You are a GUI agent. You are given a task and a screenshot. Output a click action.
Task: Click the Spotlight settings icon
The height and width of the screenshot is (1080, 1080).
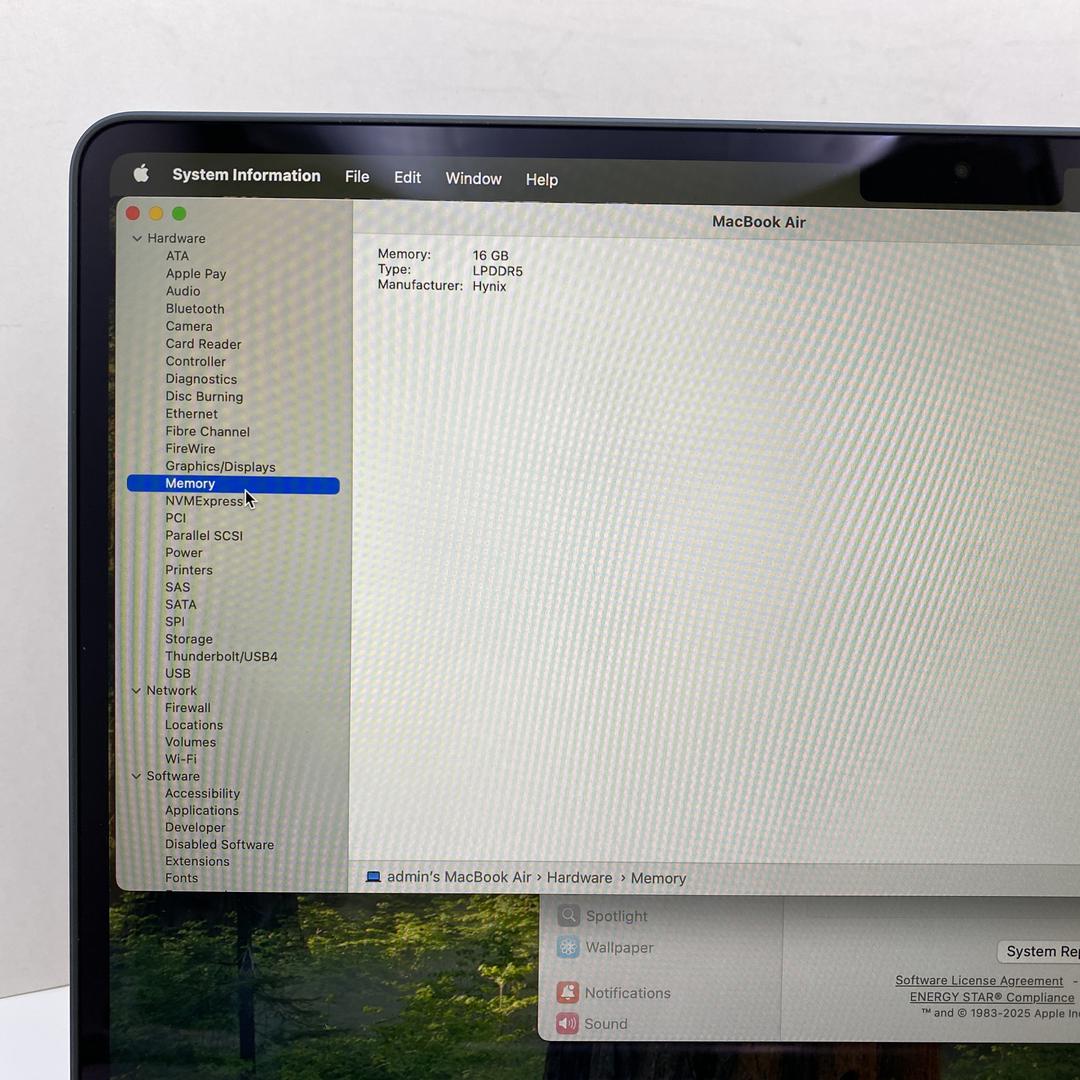click(x=568, y=916)
